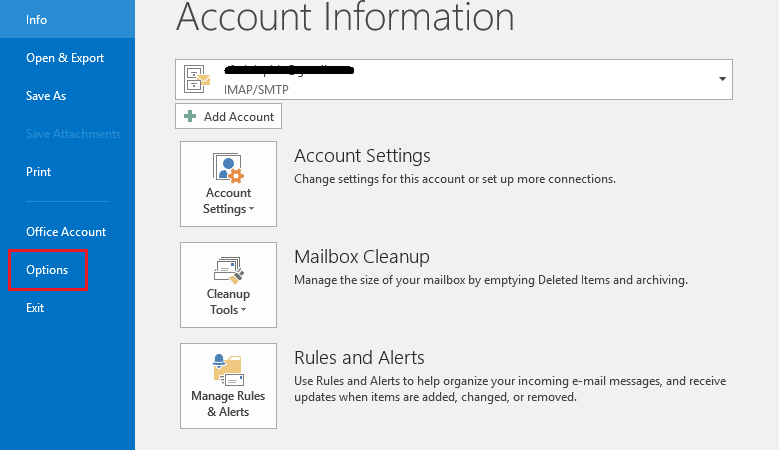
Task: Click the Account Settings person-gear icon
Action: point(229,168)
